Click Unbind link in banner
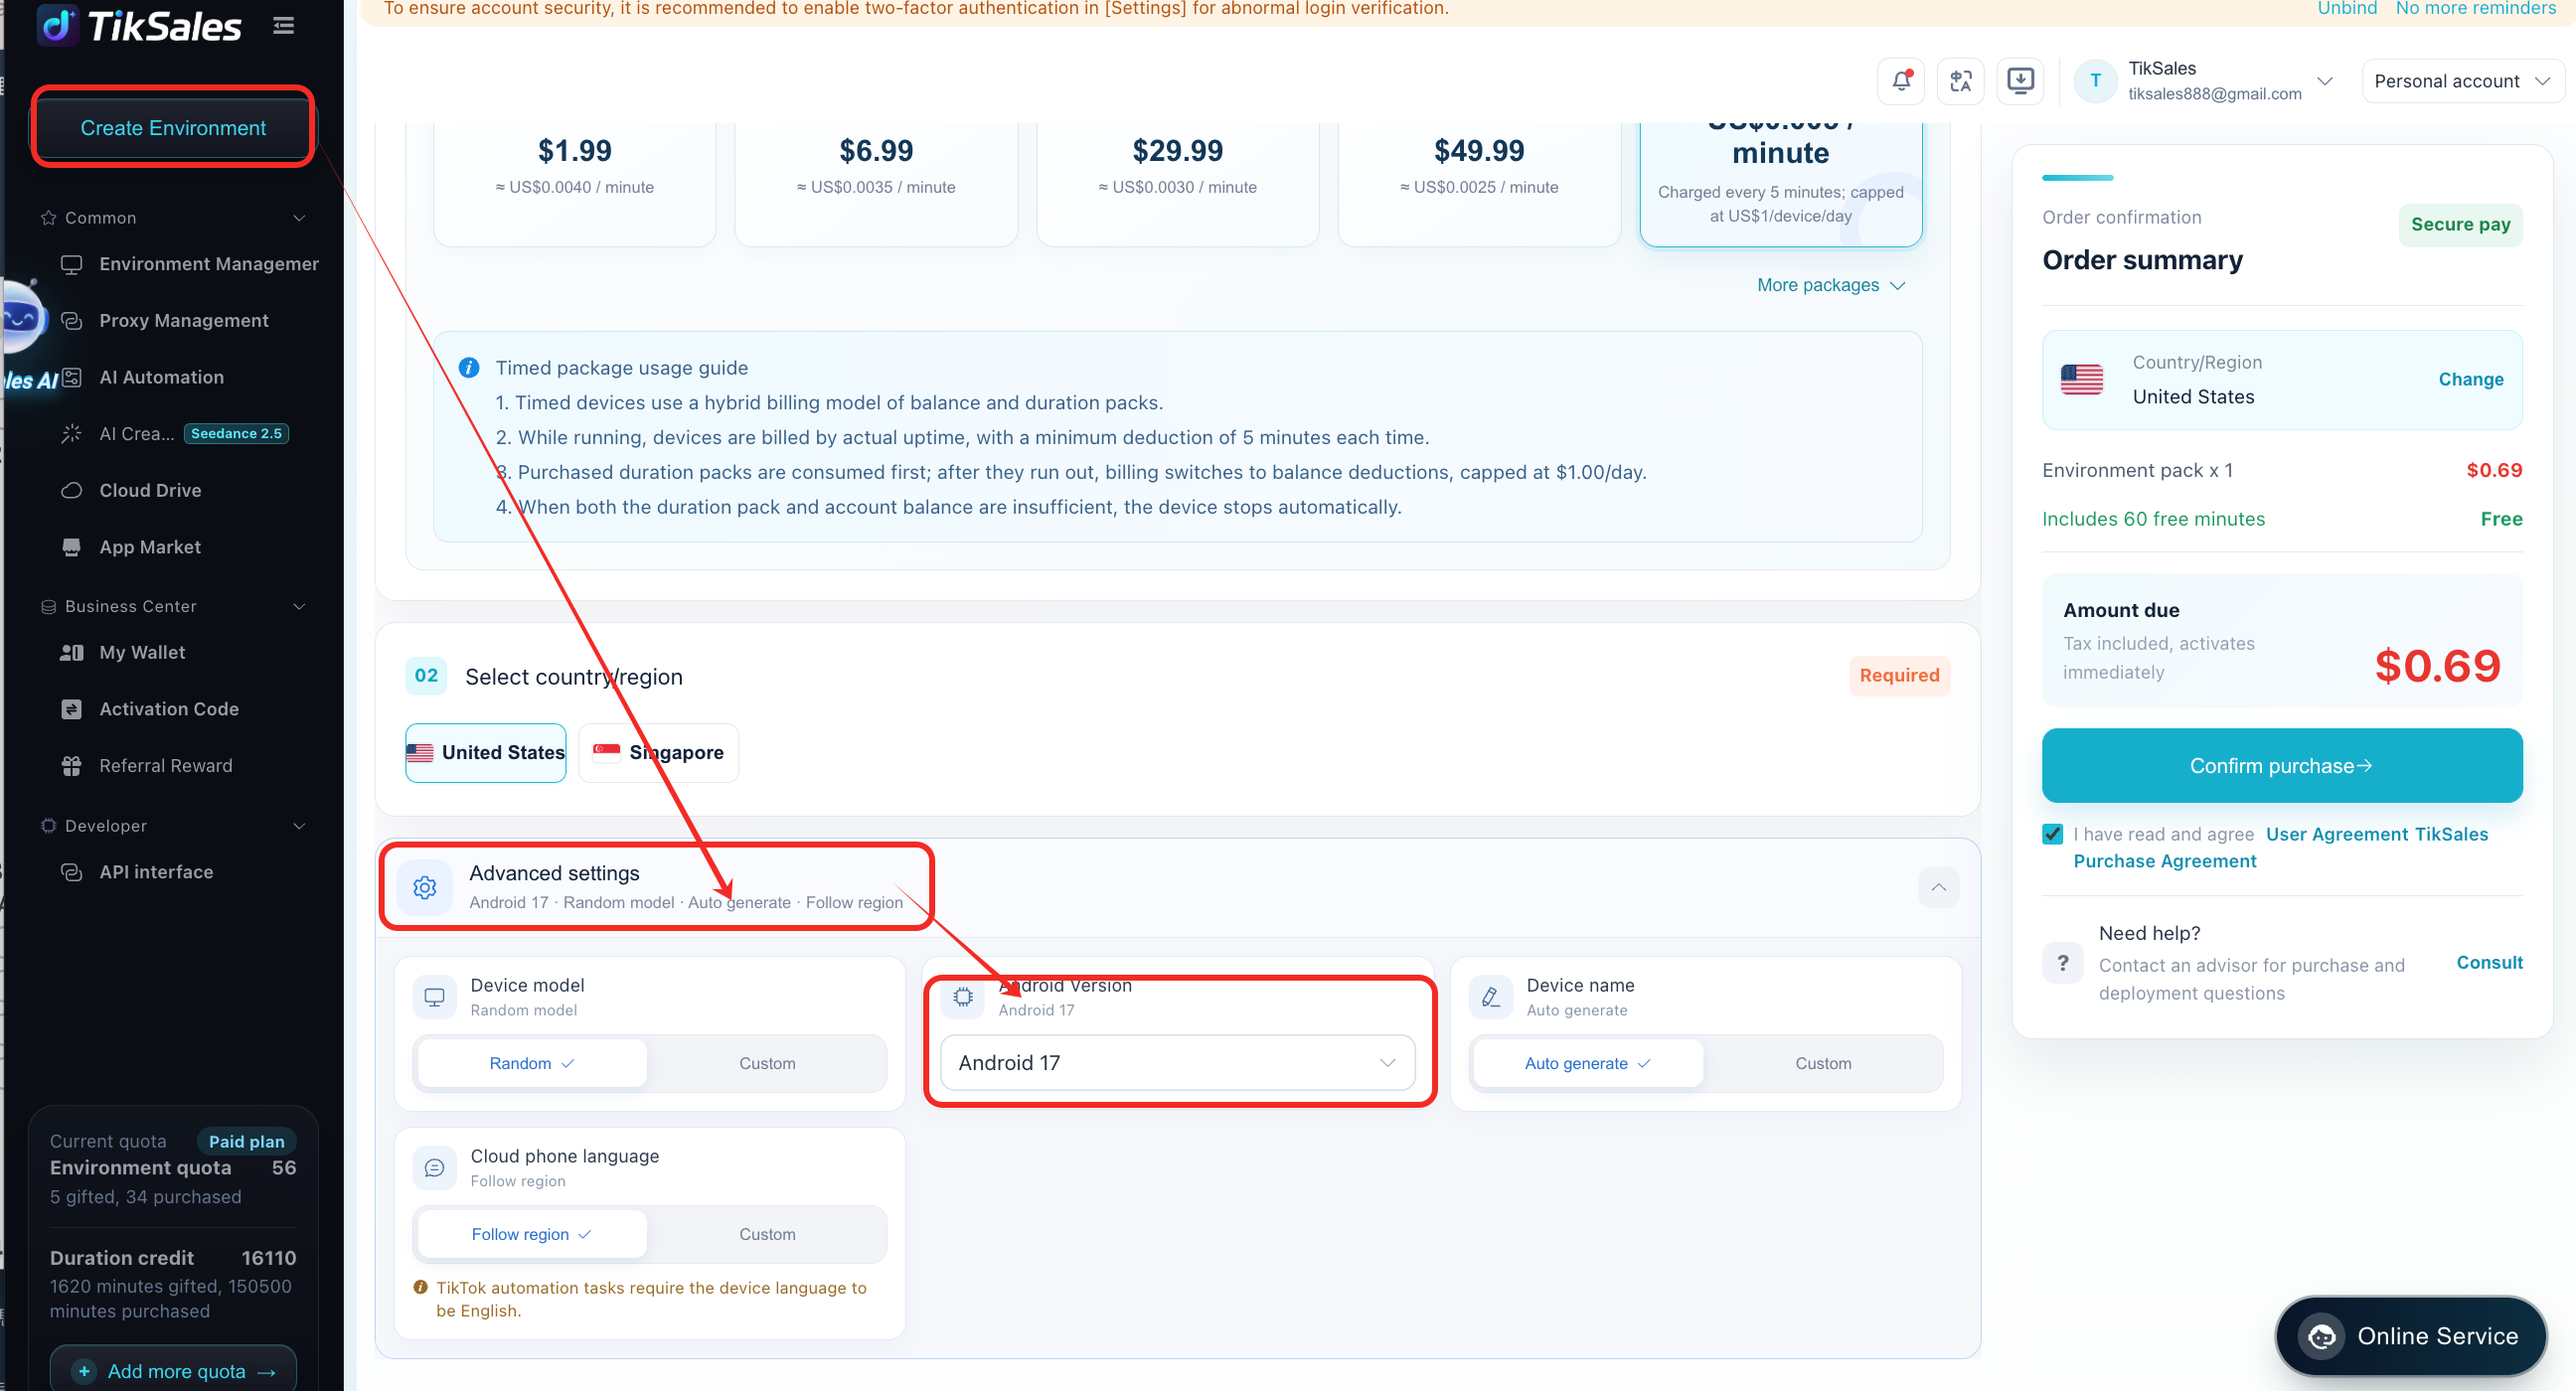The width and height of the screenshot is (2576, 1391). (2346, 9)
